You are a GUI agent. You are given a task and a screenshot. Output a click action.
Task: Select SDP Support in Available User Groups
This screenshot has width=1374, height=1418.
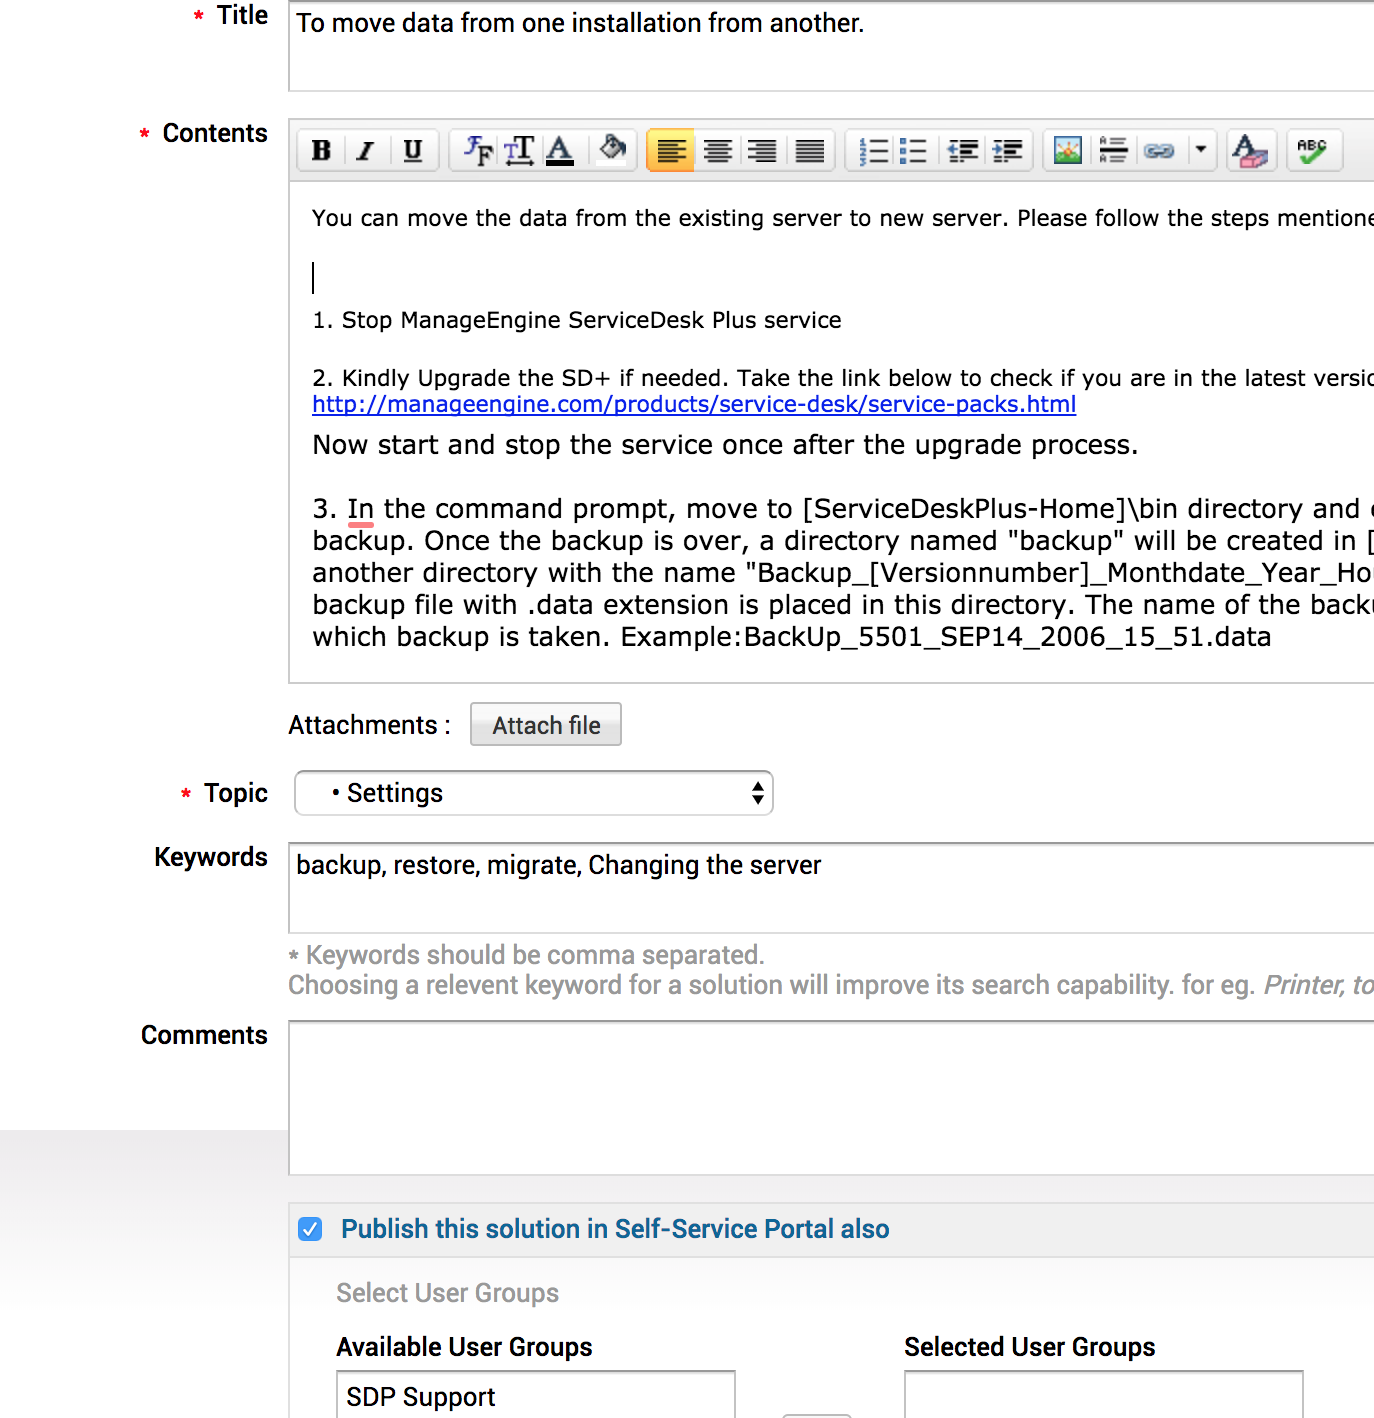(x=421, y=1397)
